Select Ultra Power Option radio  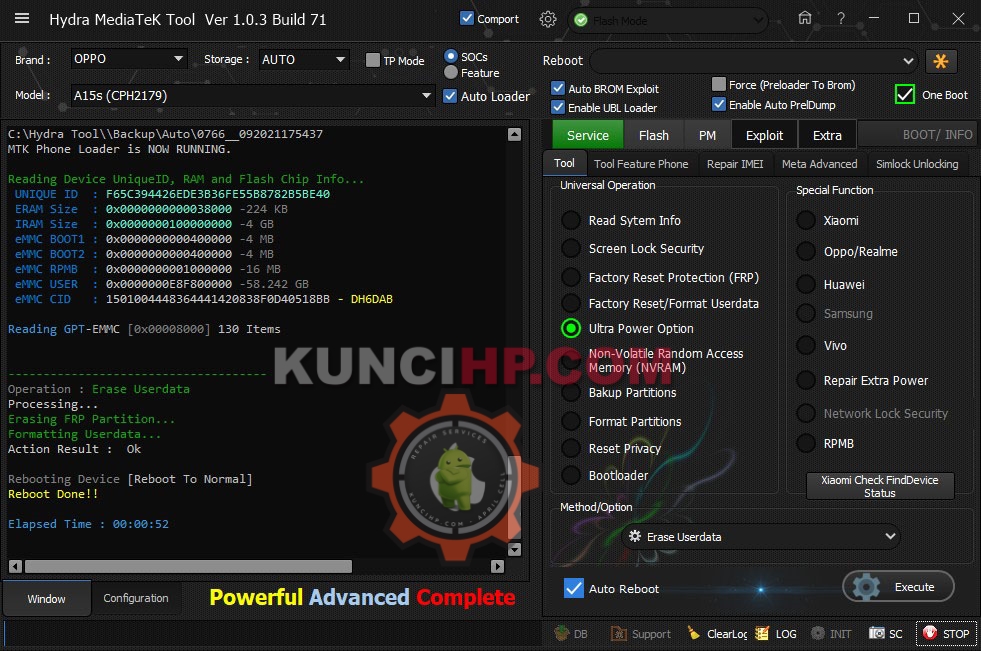(x=571, y=328)
